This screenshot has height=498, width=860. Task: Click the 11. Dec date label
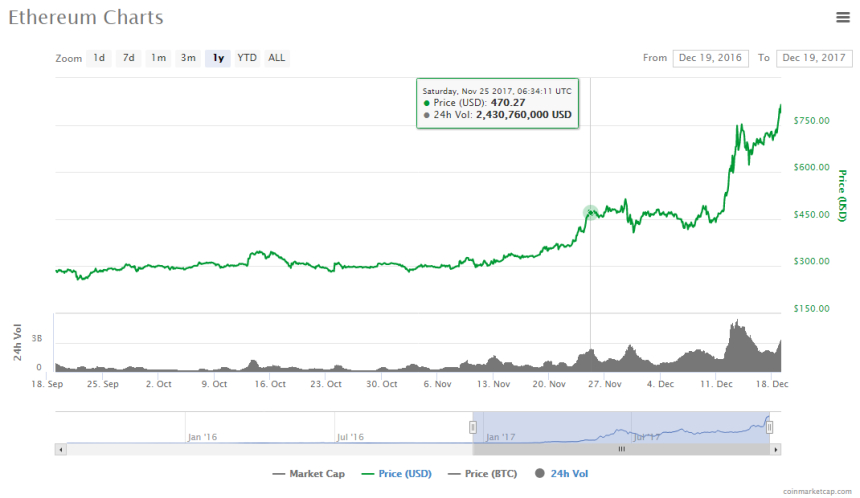point(716,384)
